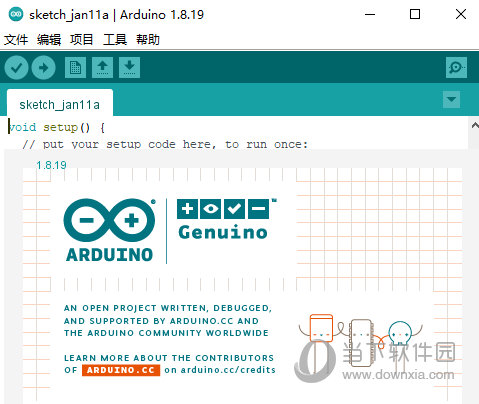The height and width of the screenshot is (404, 479).
Task: Open the Serial Monitor magnifier icon
Action: [x=456, y=67]
